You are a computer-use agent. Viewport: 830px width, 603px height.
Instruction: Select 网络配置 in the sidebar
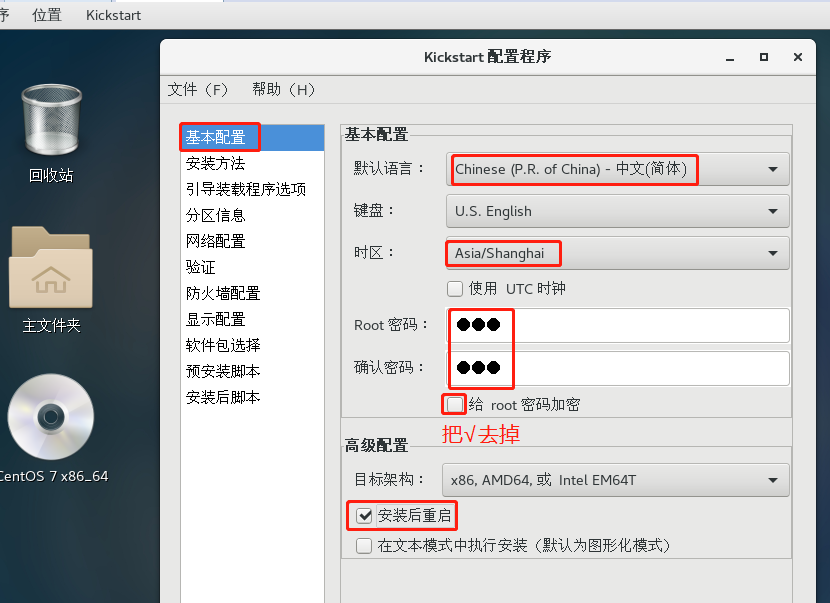[252, 241]
